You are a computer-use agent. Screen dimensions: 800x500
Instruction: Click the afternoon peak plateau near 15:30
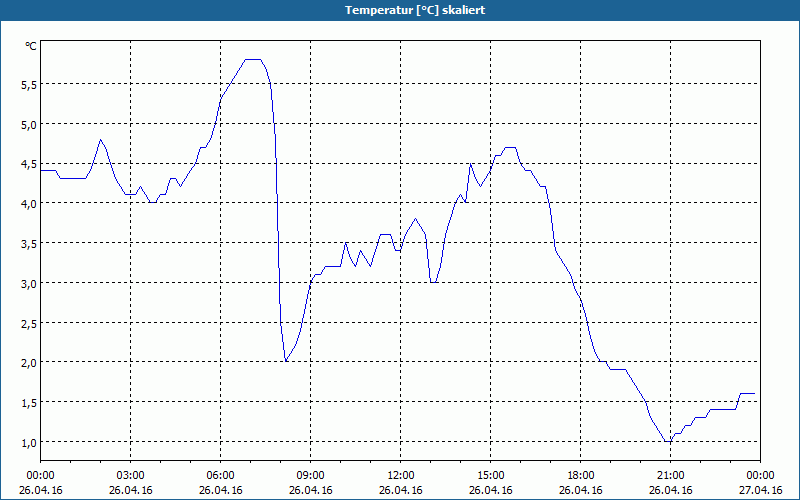click(510, 147)
